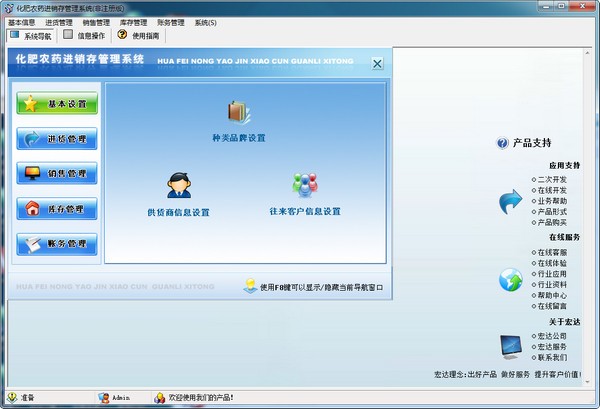The image size is (600, 409).
Task: Open 供货商信息设置 person icon
Action: coord(179,185)
